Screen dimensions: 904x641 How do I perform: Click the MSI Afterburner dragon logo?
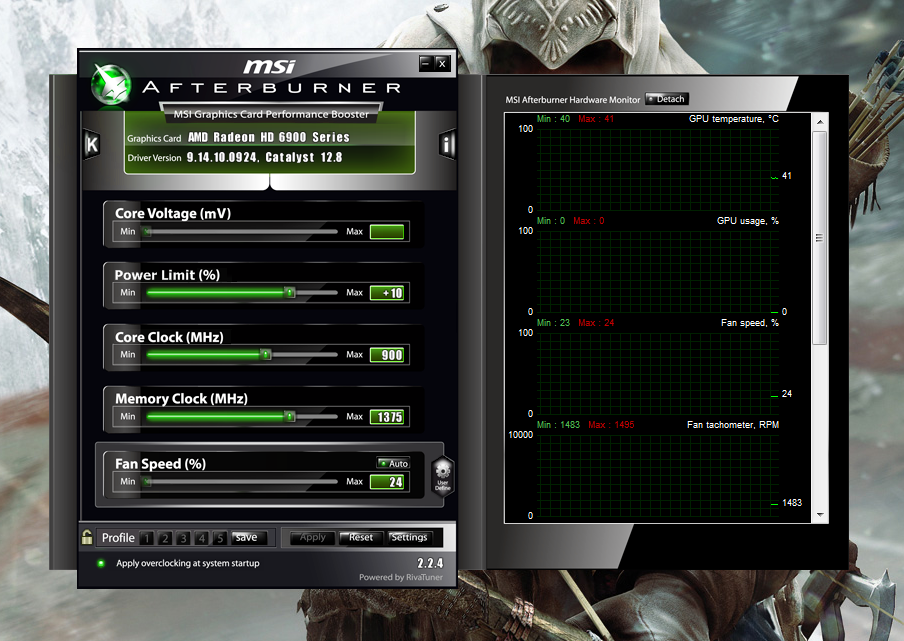coord(111,85)
